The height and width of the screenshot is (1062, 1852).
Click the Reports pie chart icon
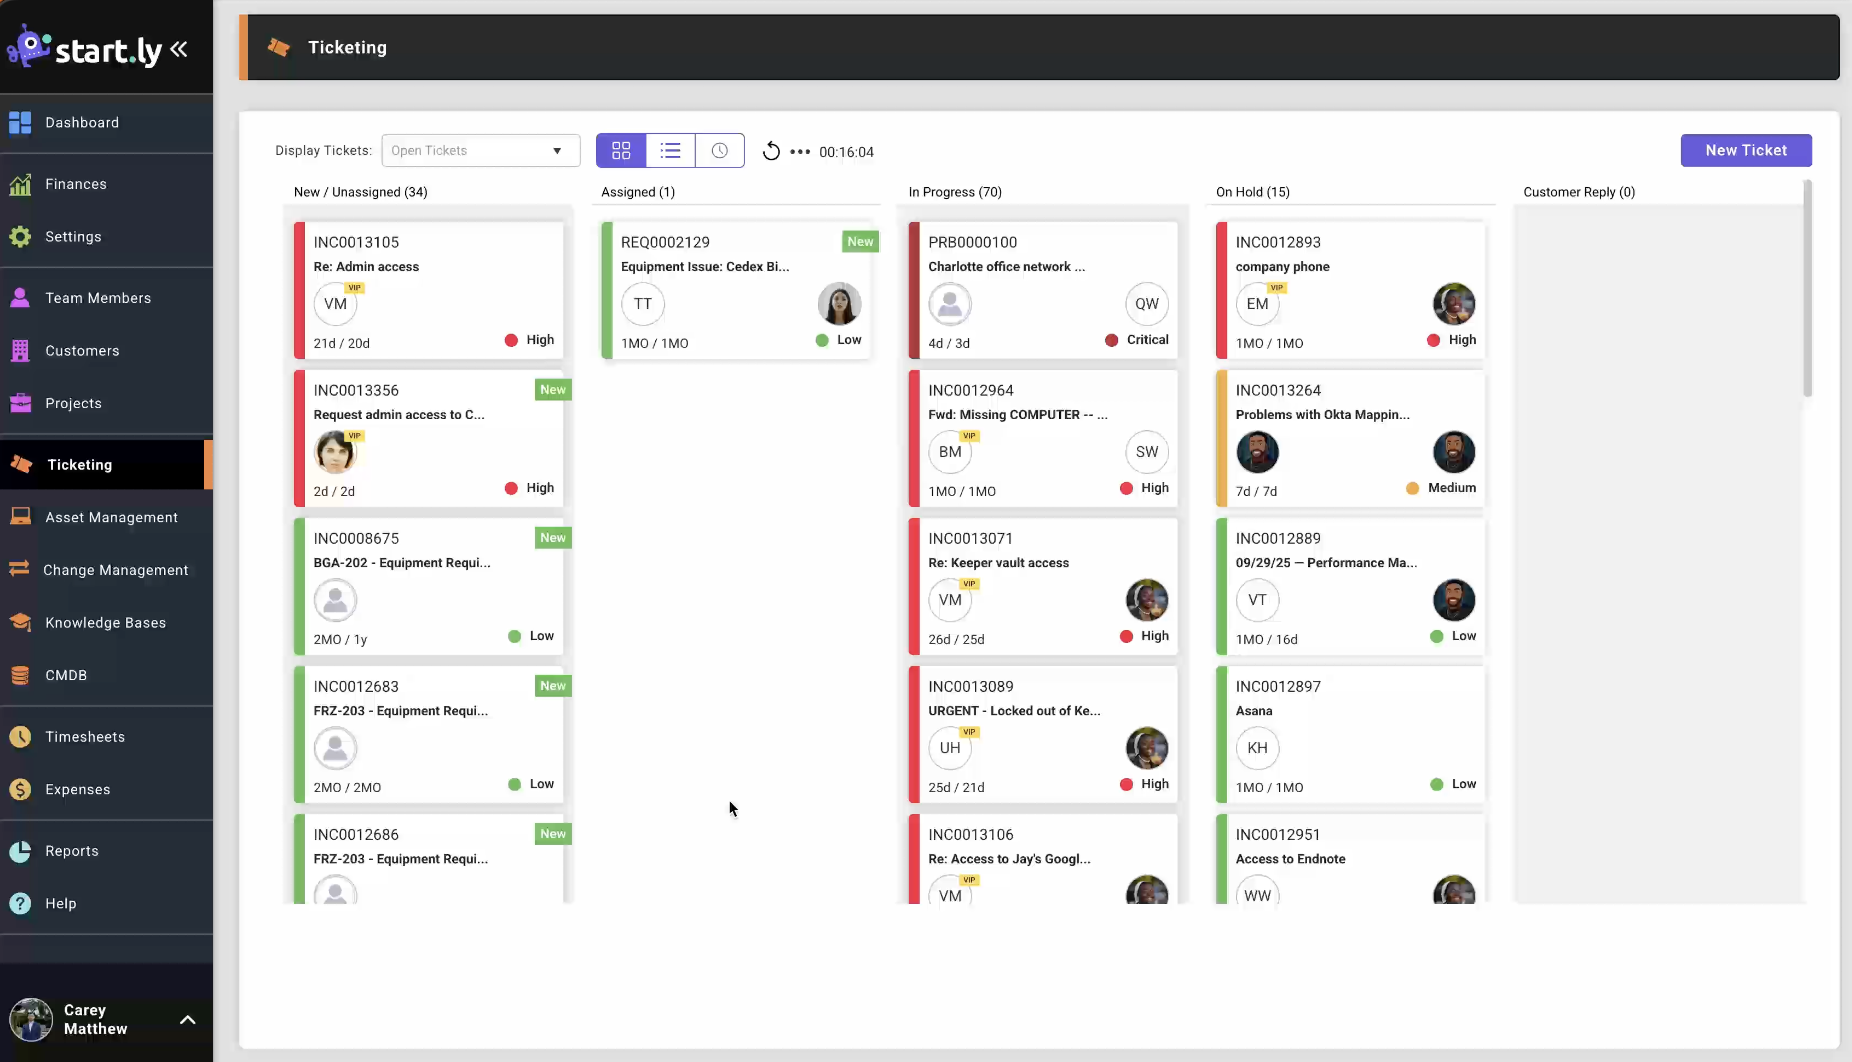tap(20, 851)
